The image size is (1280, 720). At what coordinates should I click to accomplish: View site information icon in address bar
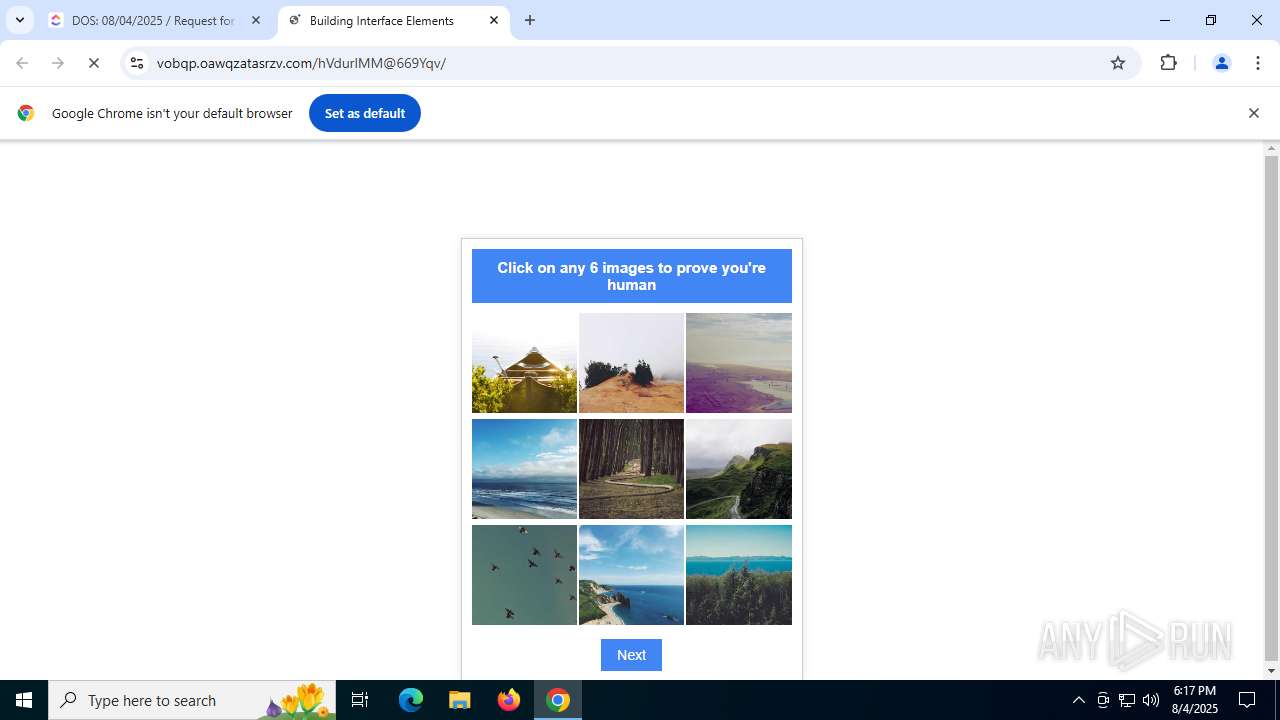tap(137, 63)
